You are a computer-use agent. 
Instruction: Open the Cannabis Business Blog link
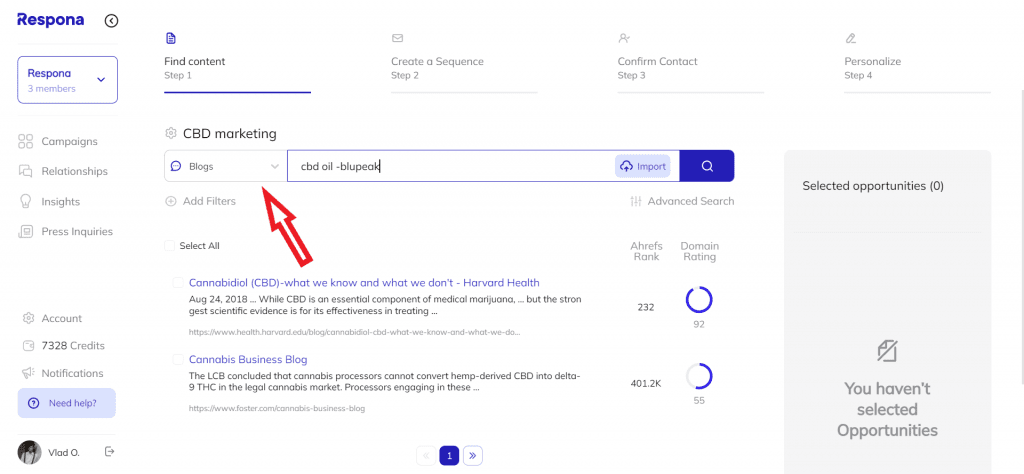click(248, 359)
